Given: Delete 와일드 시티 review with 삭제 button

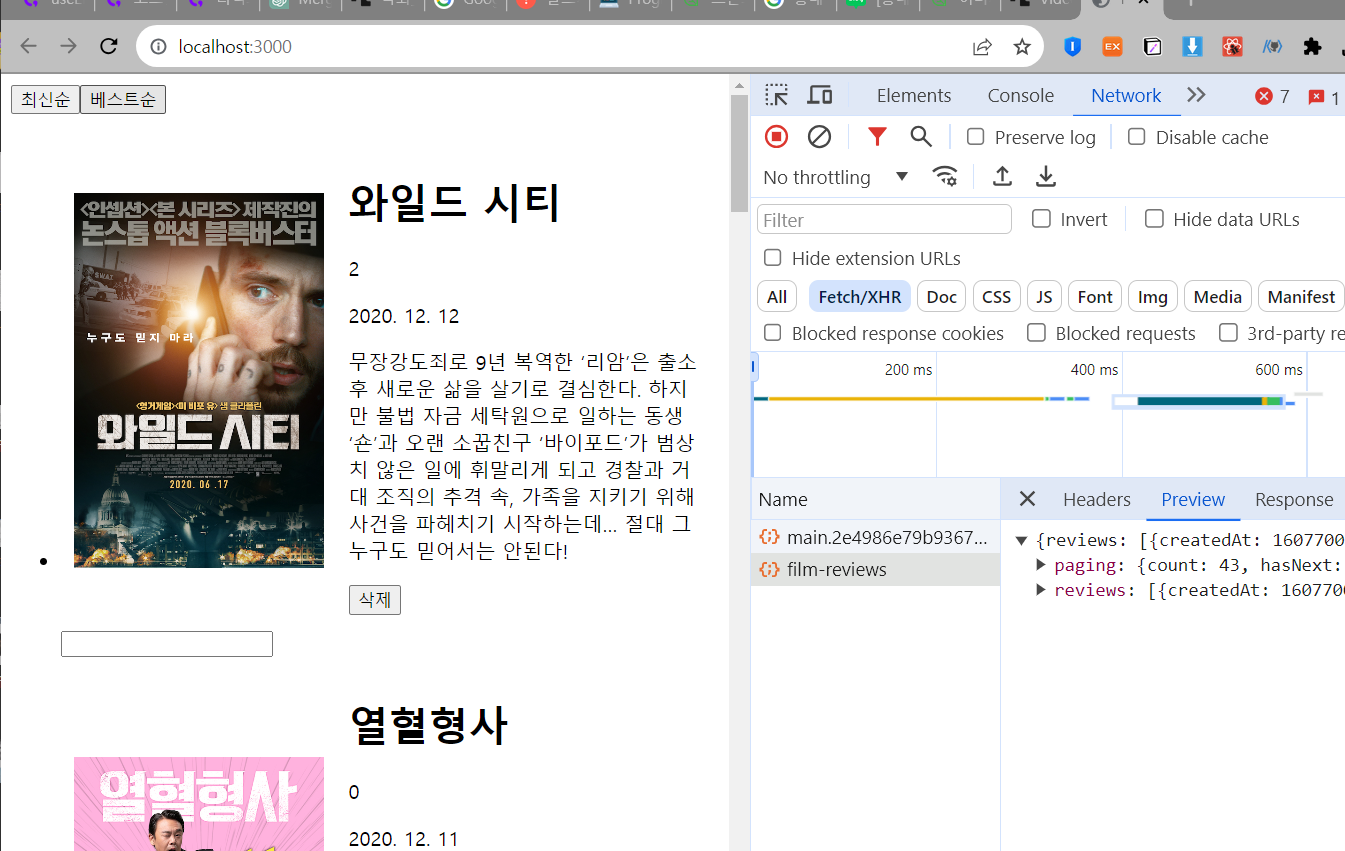Looking at the screenshot, I should 375,600.
